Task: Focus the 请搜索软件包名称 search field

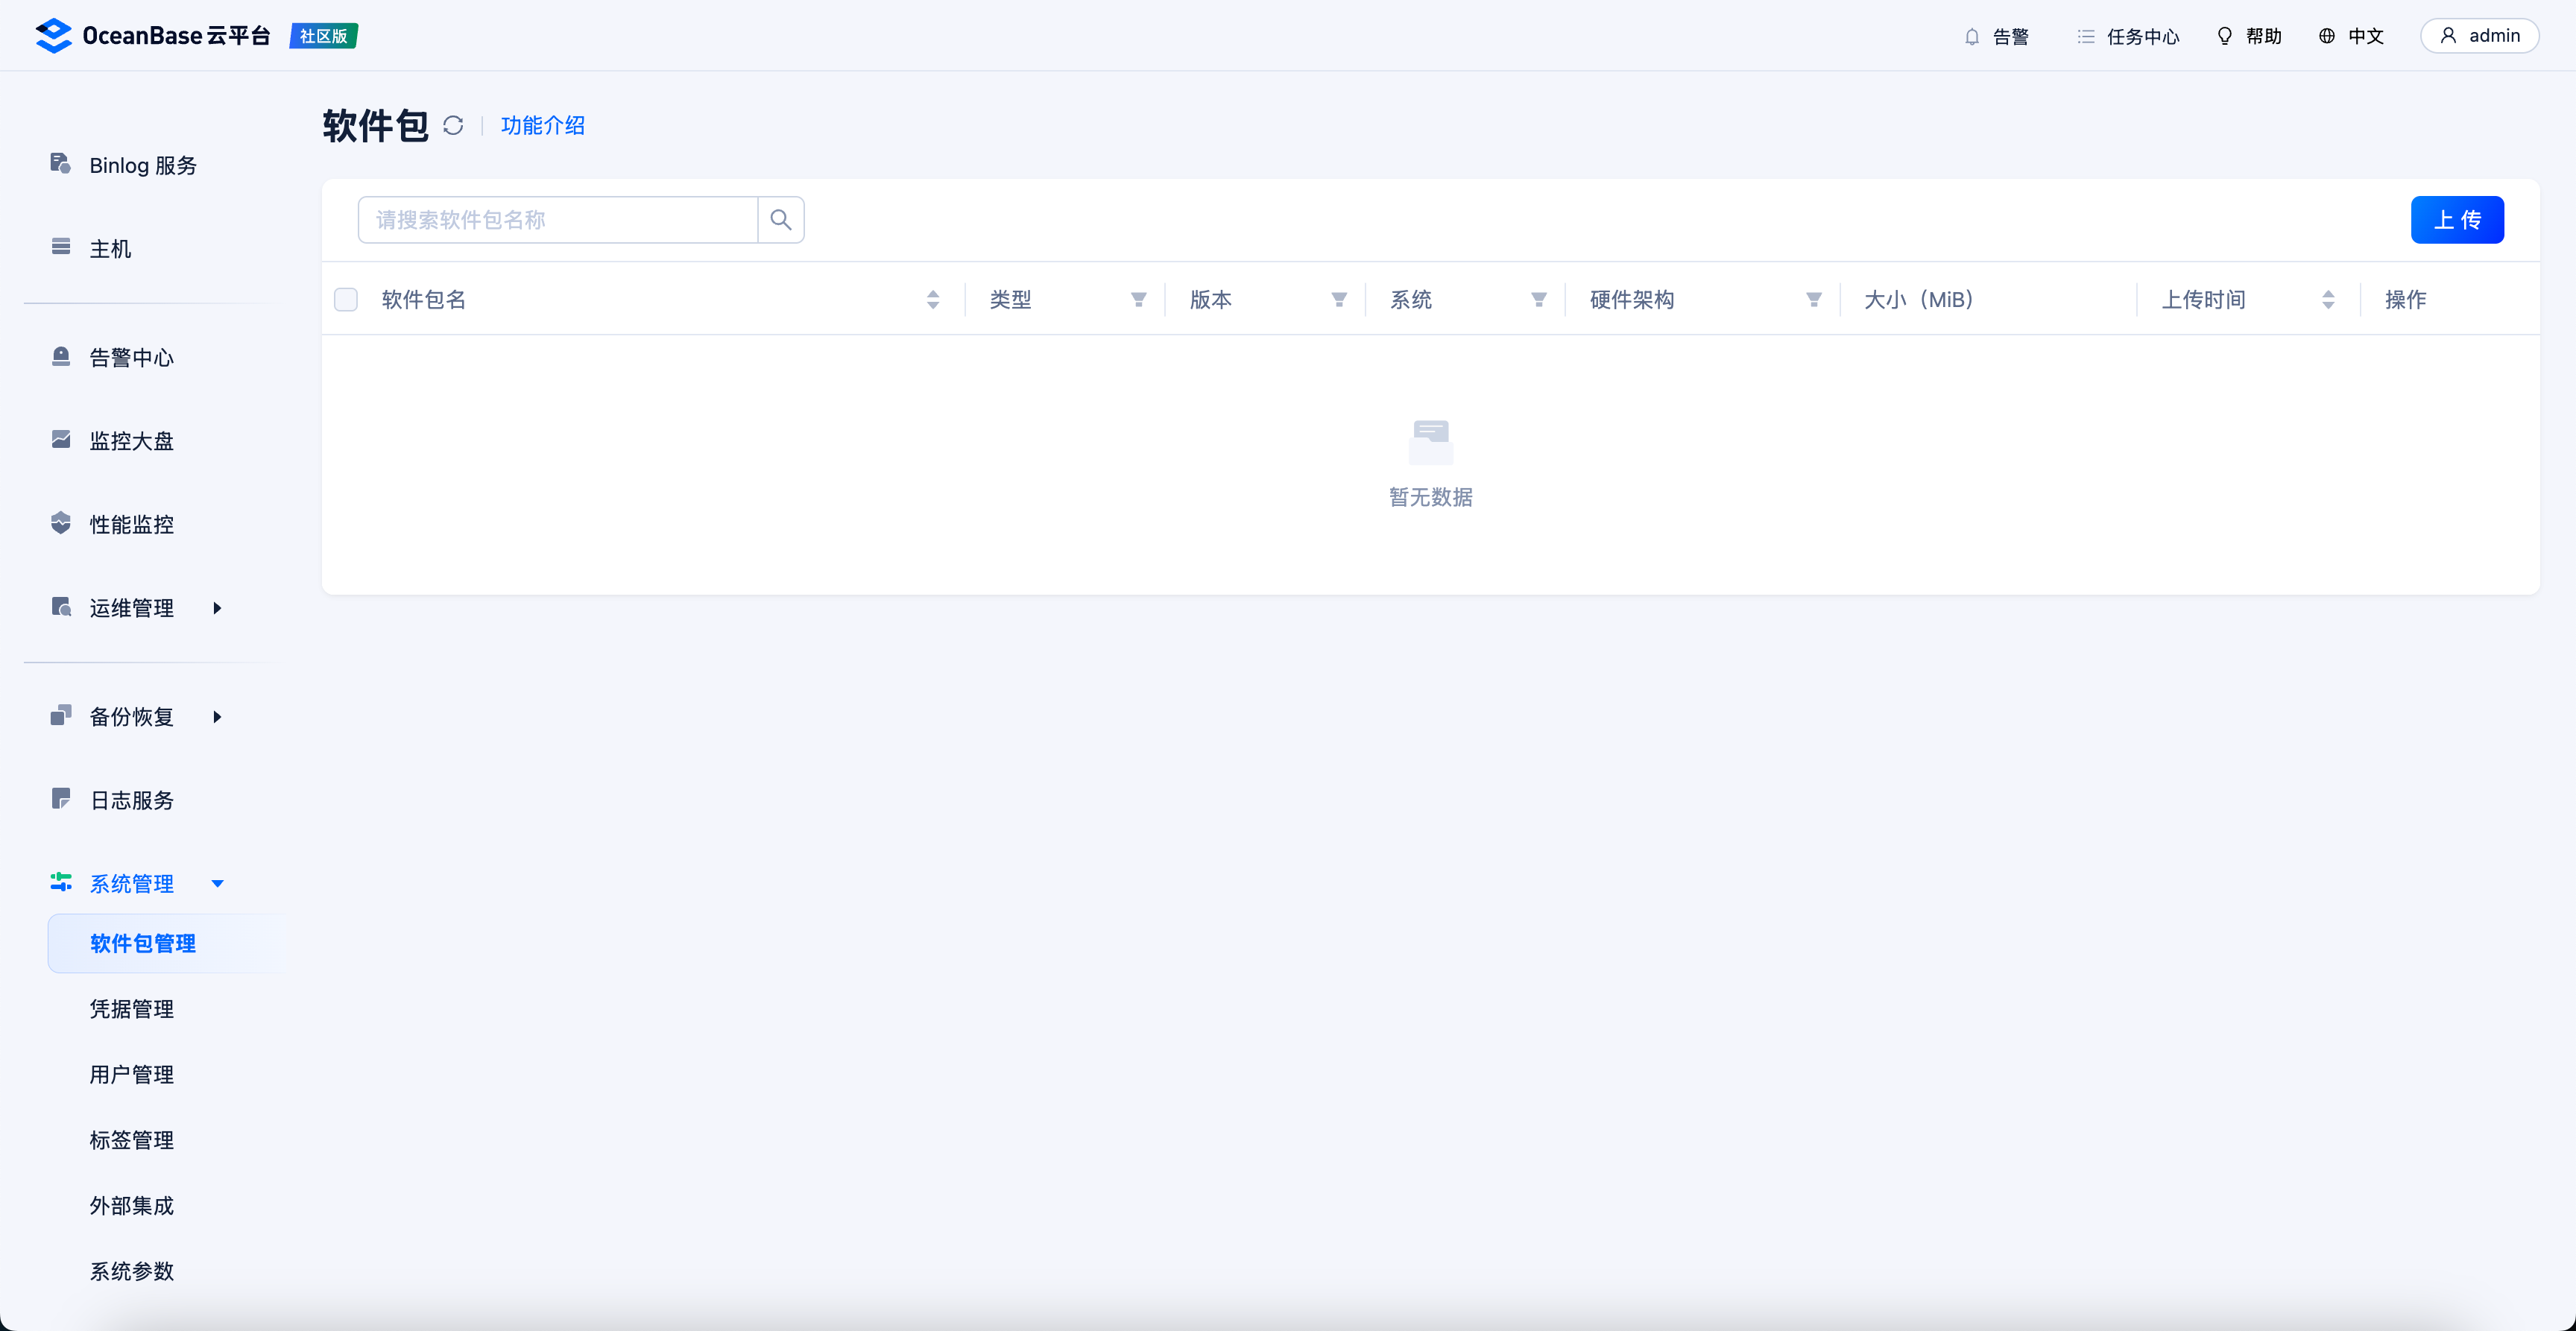Action: 558,220
